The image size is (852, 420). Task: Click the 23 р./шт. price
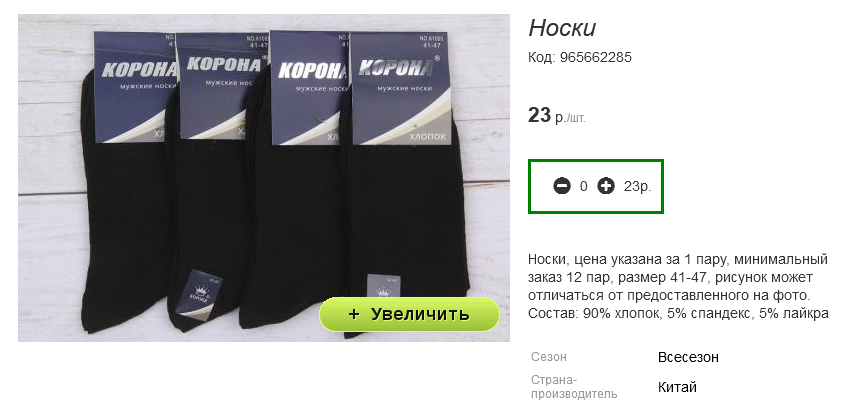click(557, 116)
